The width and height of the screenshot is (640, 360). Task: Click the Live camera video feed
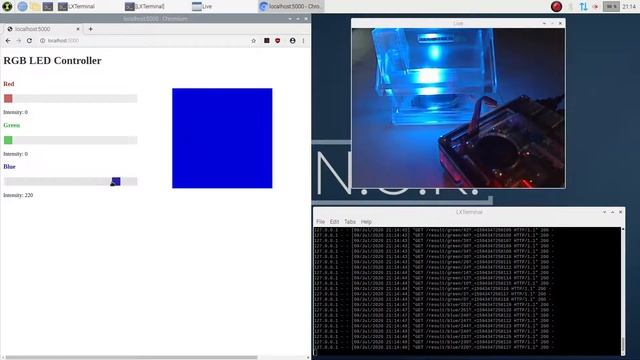tap(458, 108)
